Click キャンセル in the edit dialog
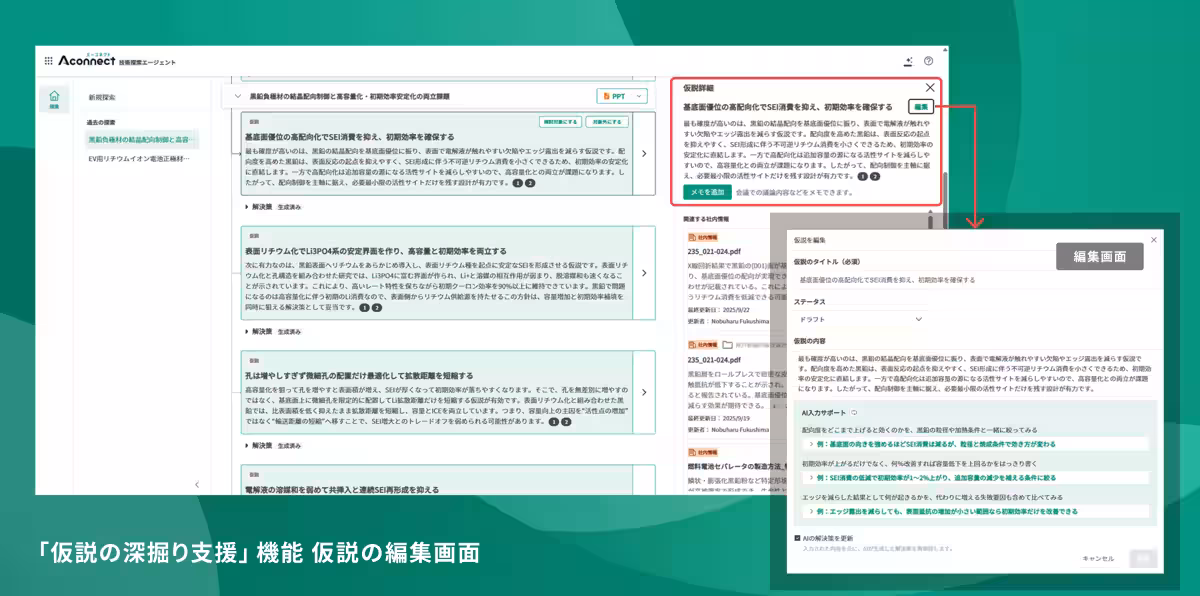Screen dimensions: 1200x596 pos(1097,558)
